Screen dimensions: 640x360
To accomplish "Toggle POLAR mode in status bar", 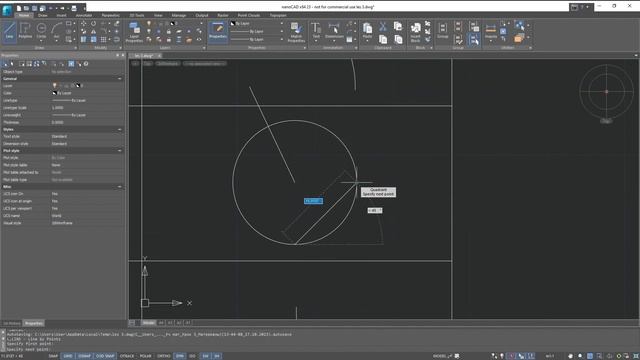I will coord(146,356).
